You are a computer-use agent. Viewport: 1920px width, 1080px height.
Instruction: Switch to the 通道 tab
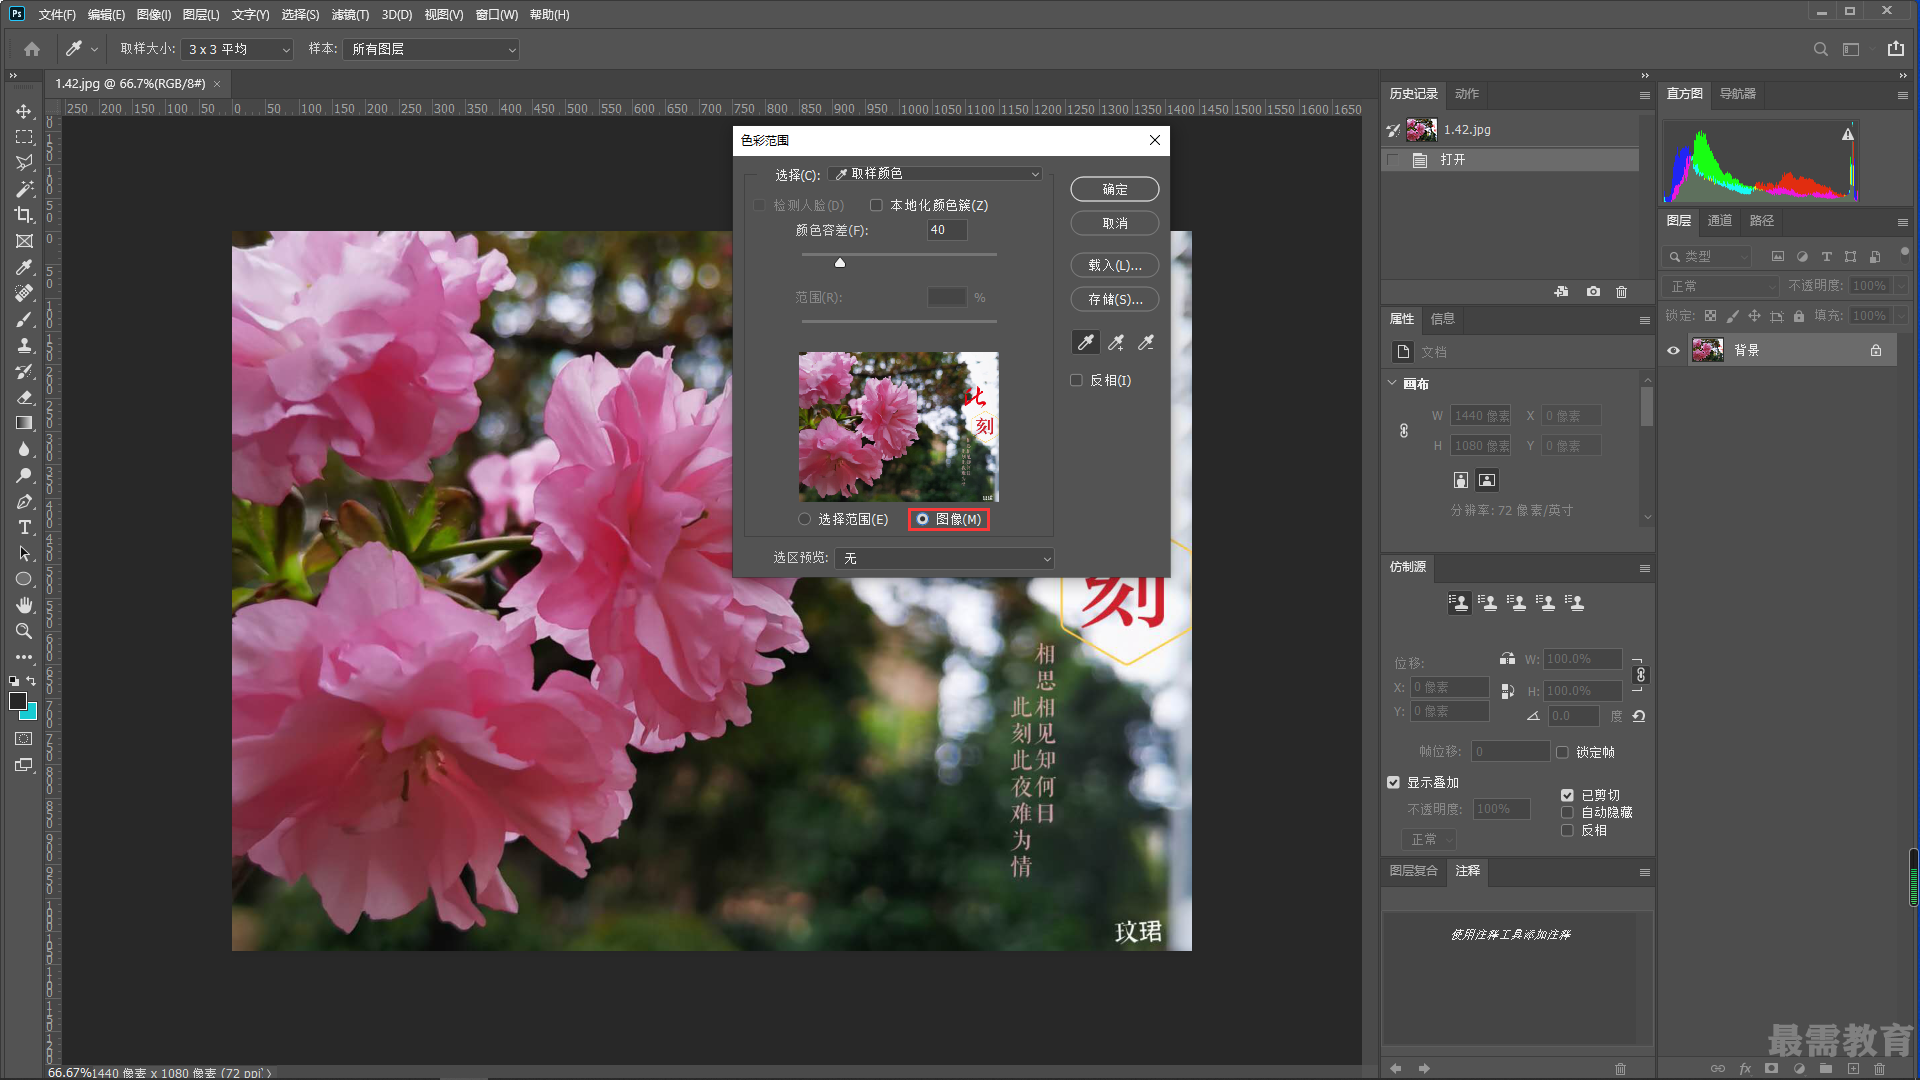click(1720, 221)
